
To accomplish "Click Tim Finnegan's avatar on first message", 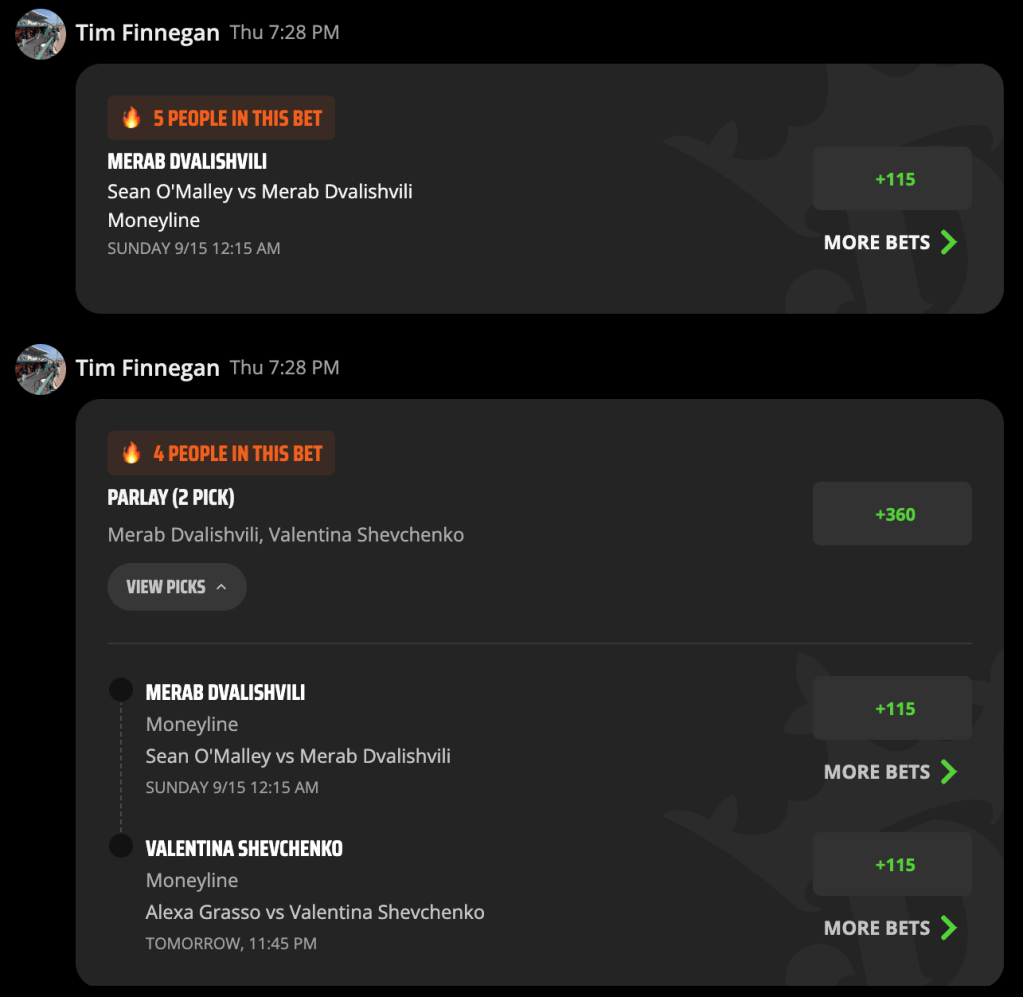I will 40,34.
